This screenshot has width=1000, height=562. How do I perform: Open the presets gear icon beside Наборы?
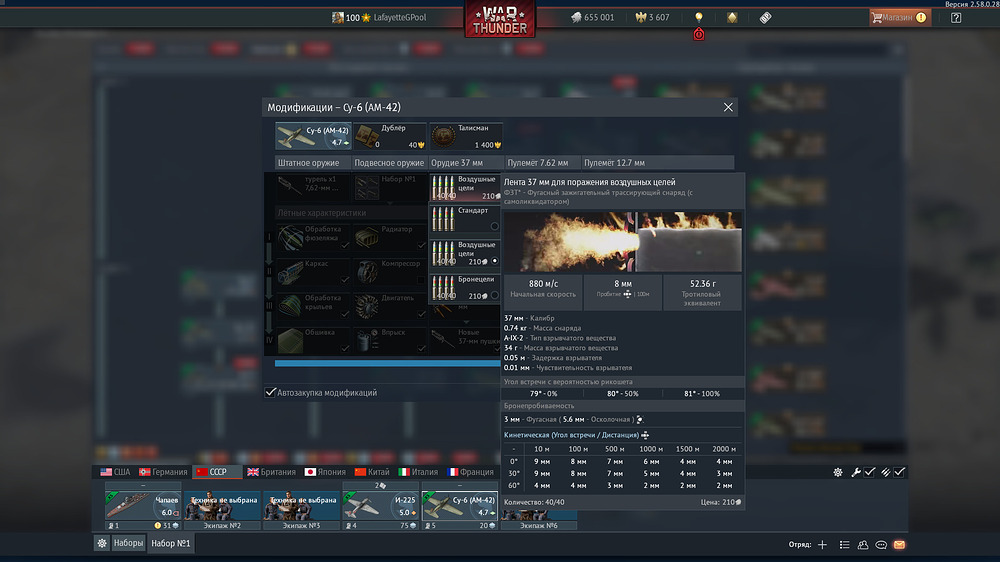pos(102,543)
